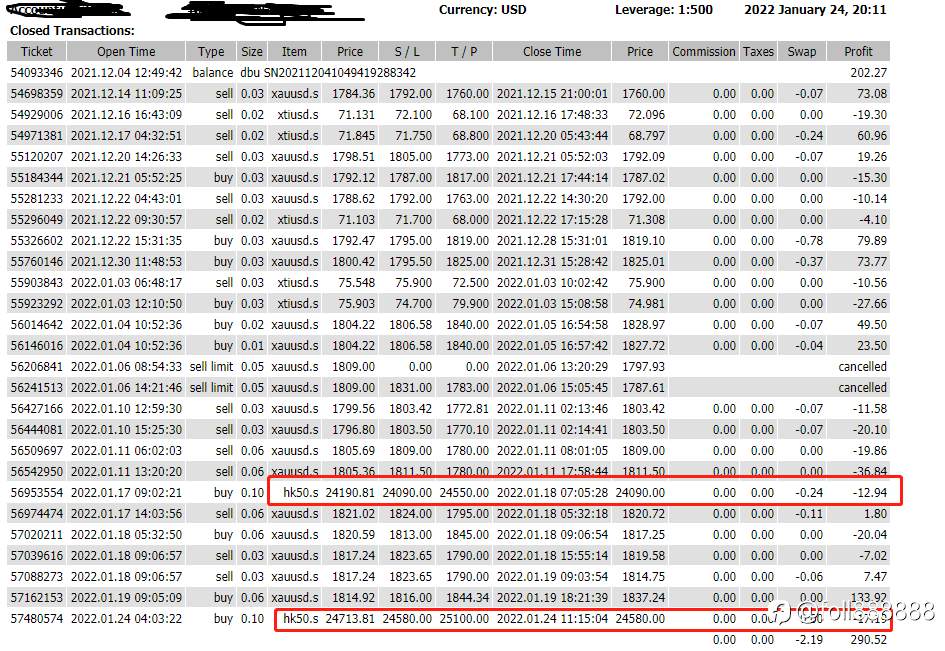Click profit value 60.96
Image resolution: width=945 pixels, height=651 pixels.
coord(871,136)
